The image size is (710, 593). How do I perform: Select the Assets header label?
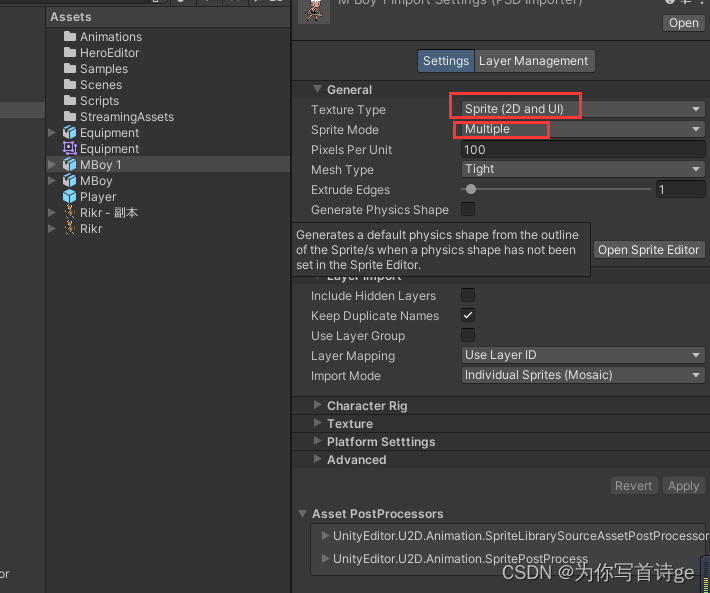pos(71,17)
